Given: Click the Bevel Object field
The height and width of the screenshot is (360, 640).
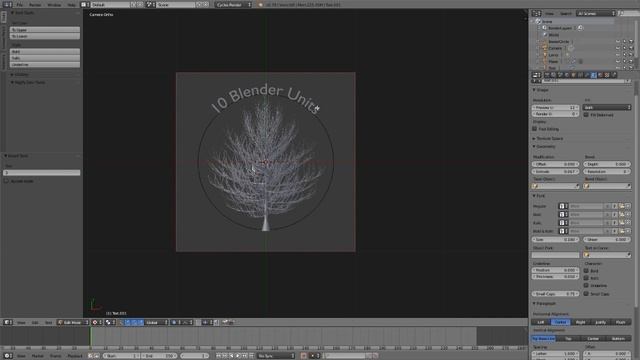Looking at the screenshot, I should tap(607, 186).
